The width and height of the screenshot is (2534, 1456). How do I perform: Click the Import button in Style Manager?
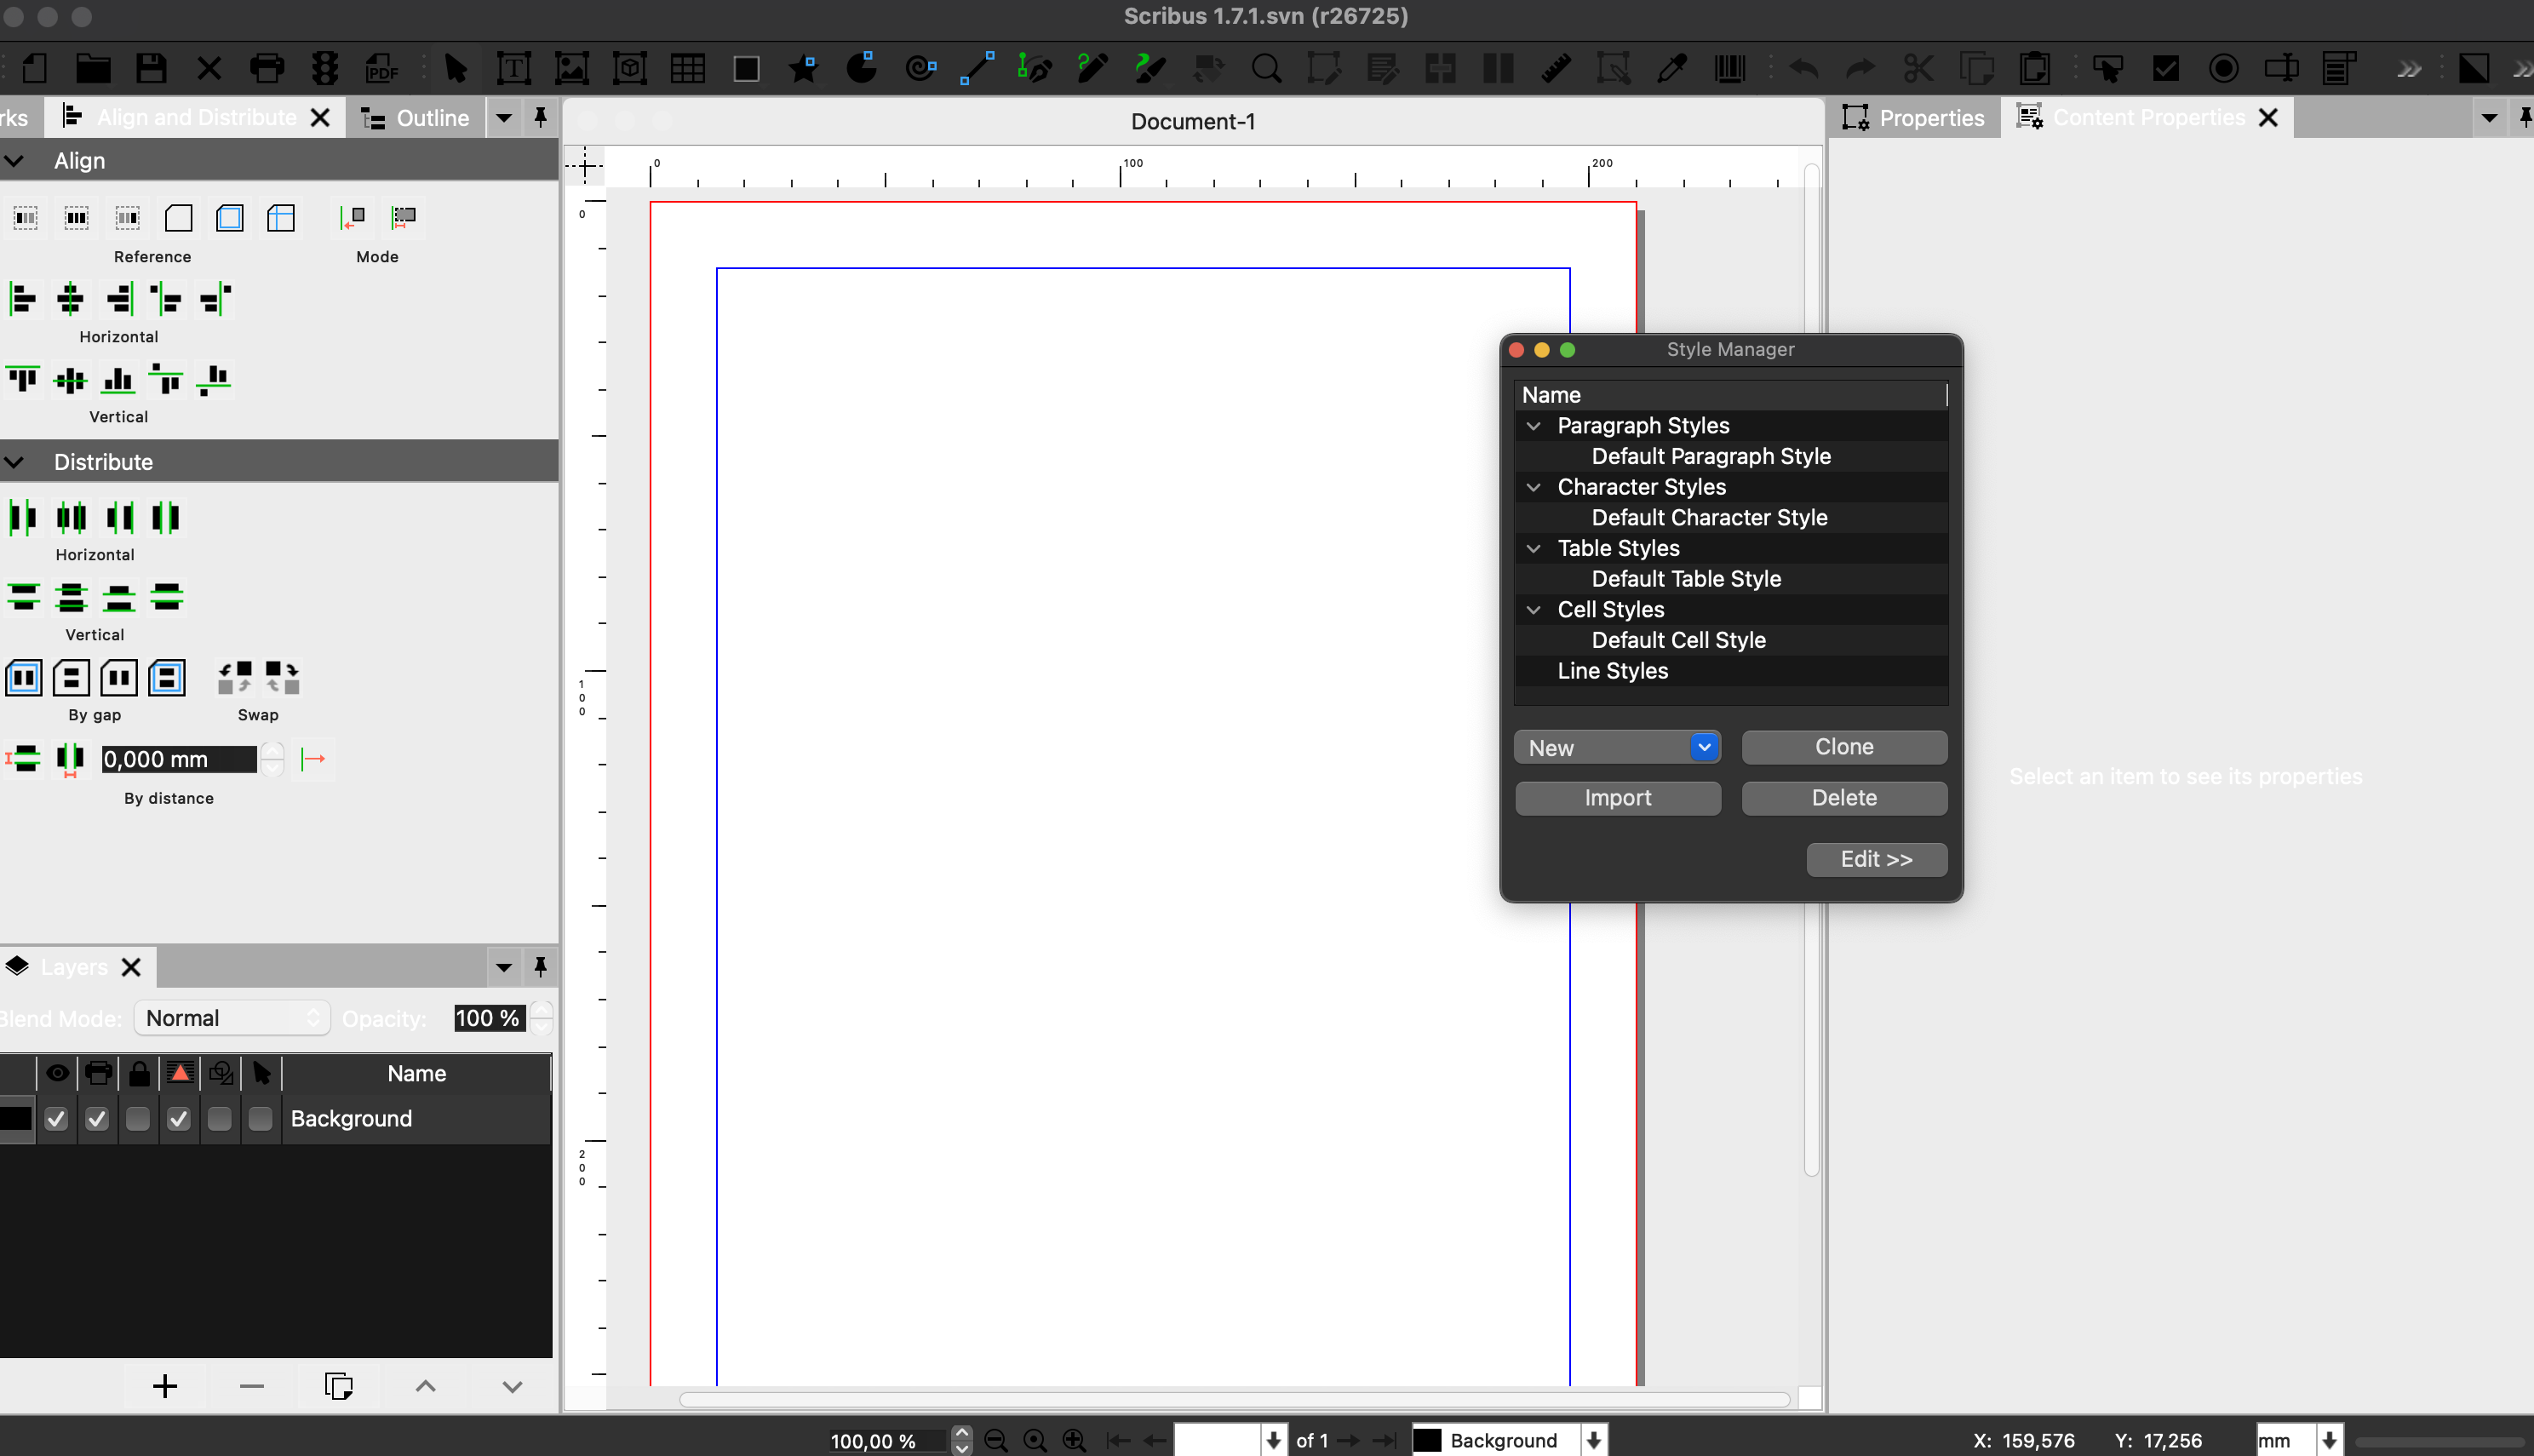pos(1617,798)
